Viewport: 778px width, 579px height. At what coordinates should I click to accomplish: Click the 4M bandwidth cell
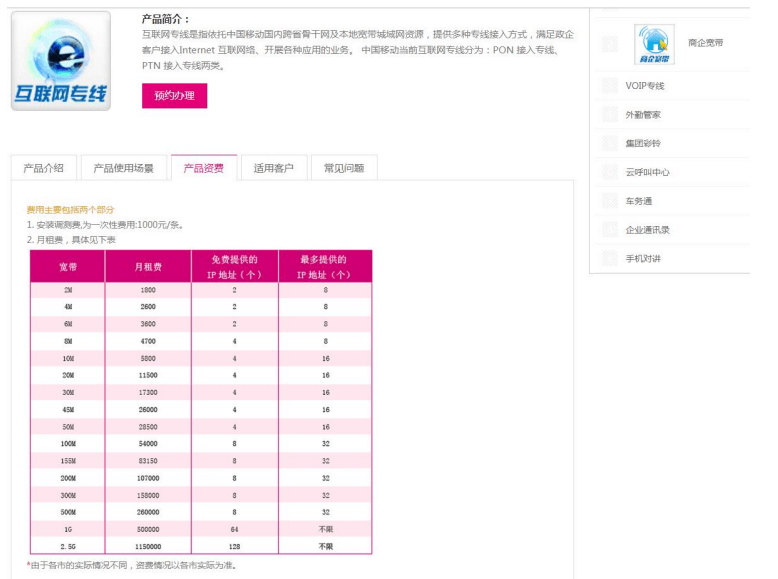tap(68, 307)
